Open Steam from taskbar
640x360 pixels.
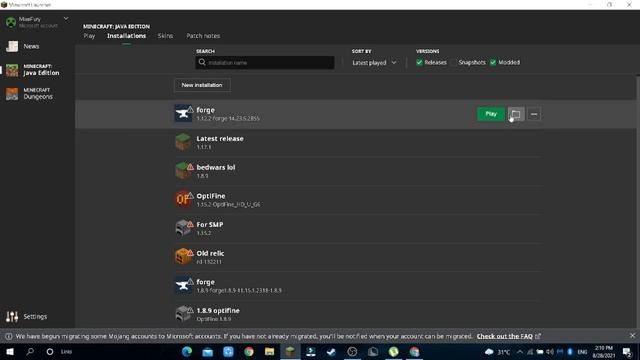pos(331,351)
